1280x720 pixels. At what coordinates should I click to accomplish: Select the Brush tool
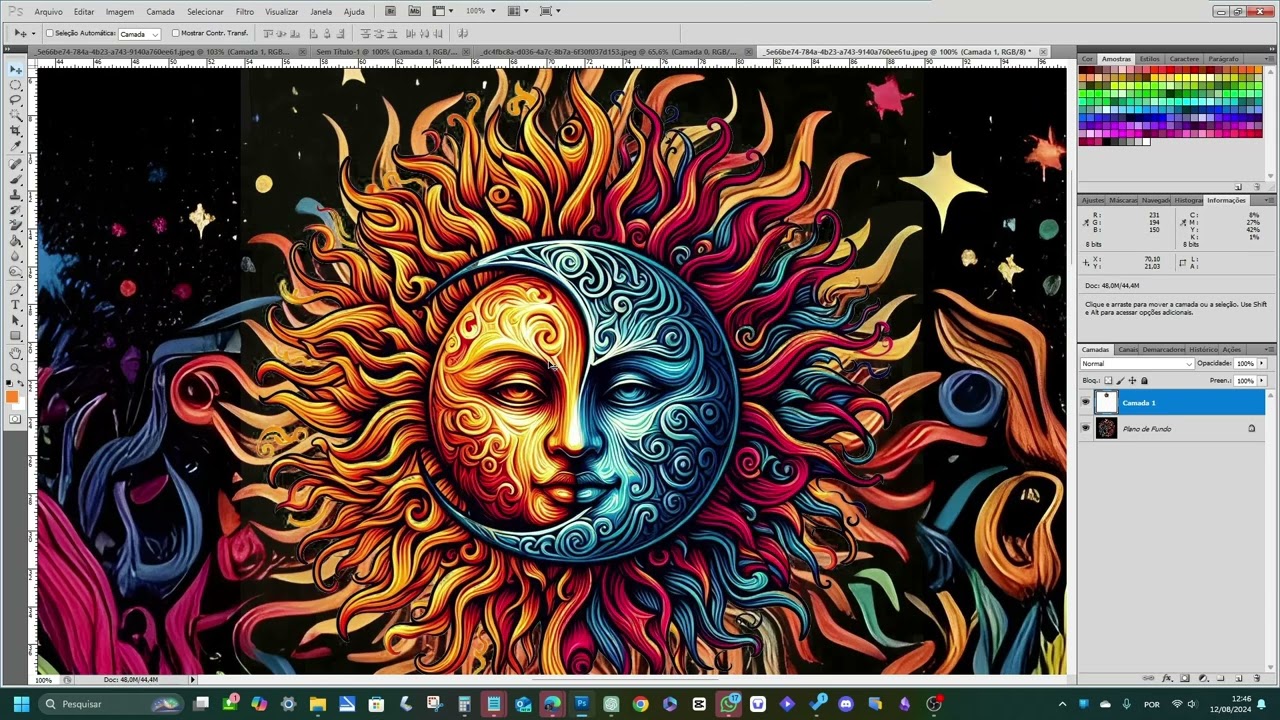tap(16, 178)
